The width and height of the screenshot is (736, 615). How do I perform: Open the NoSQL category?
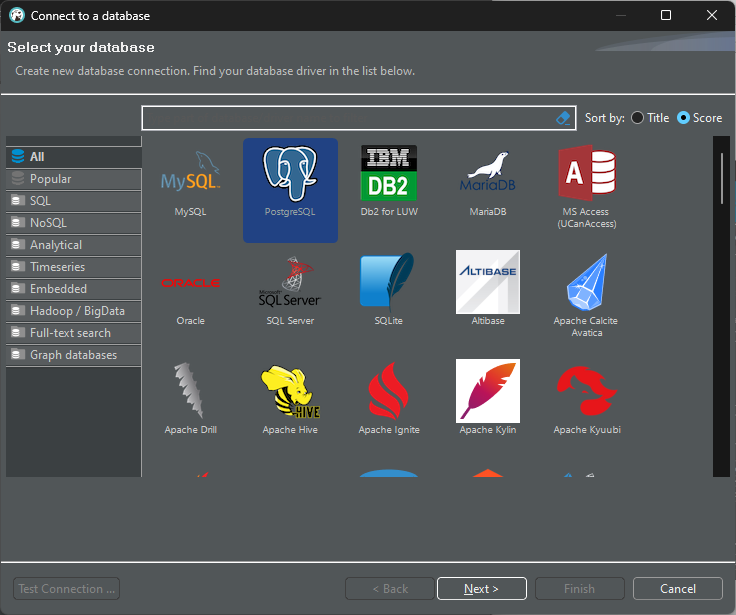click(x=74, y=223)
